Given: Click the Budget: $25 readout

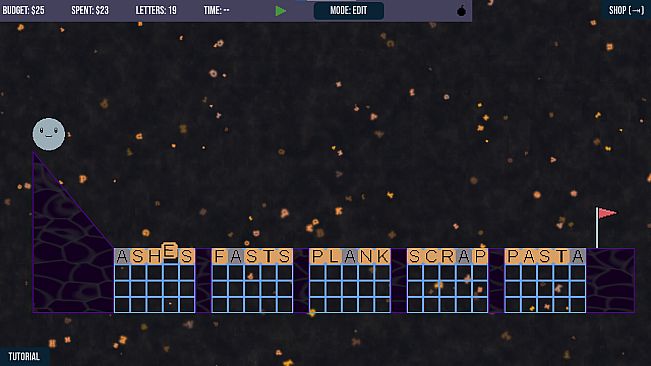Looking at the screenshot, I should coord(24,10).
